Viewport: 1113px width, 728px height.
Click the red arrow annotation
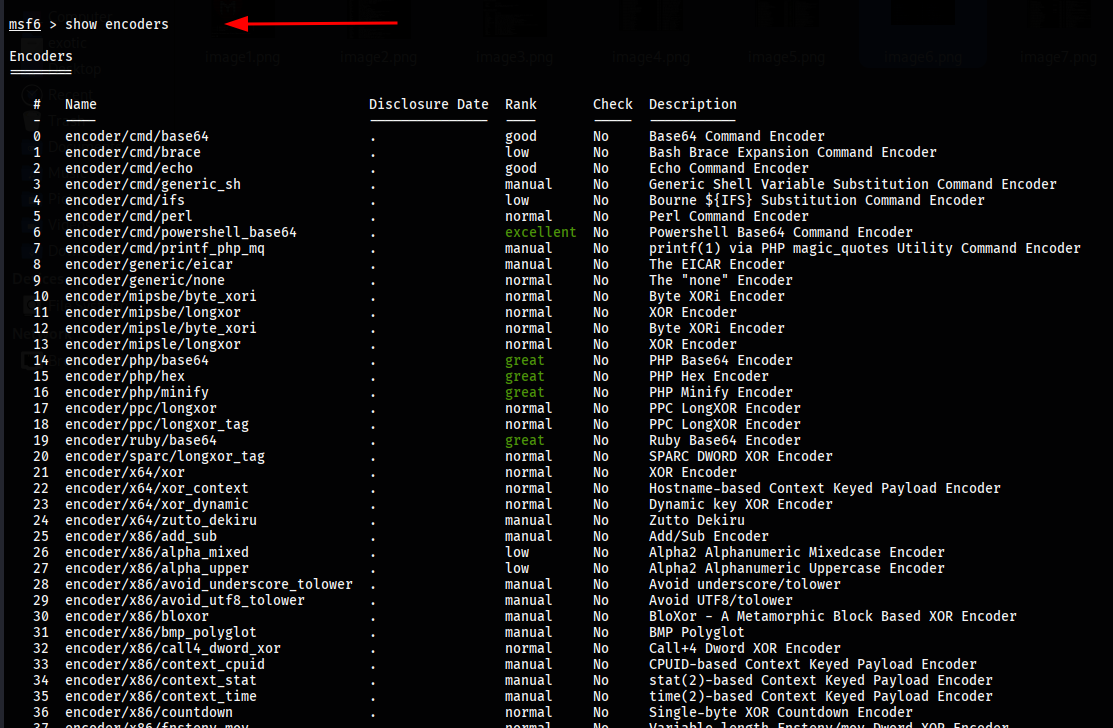pyautogui.click(x=311, y=23)
